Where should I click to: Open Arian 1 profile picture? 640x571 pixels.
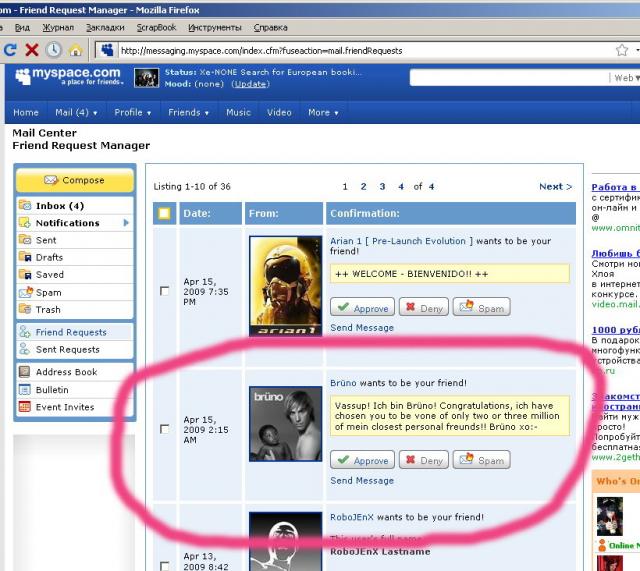coord(285,286)
